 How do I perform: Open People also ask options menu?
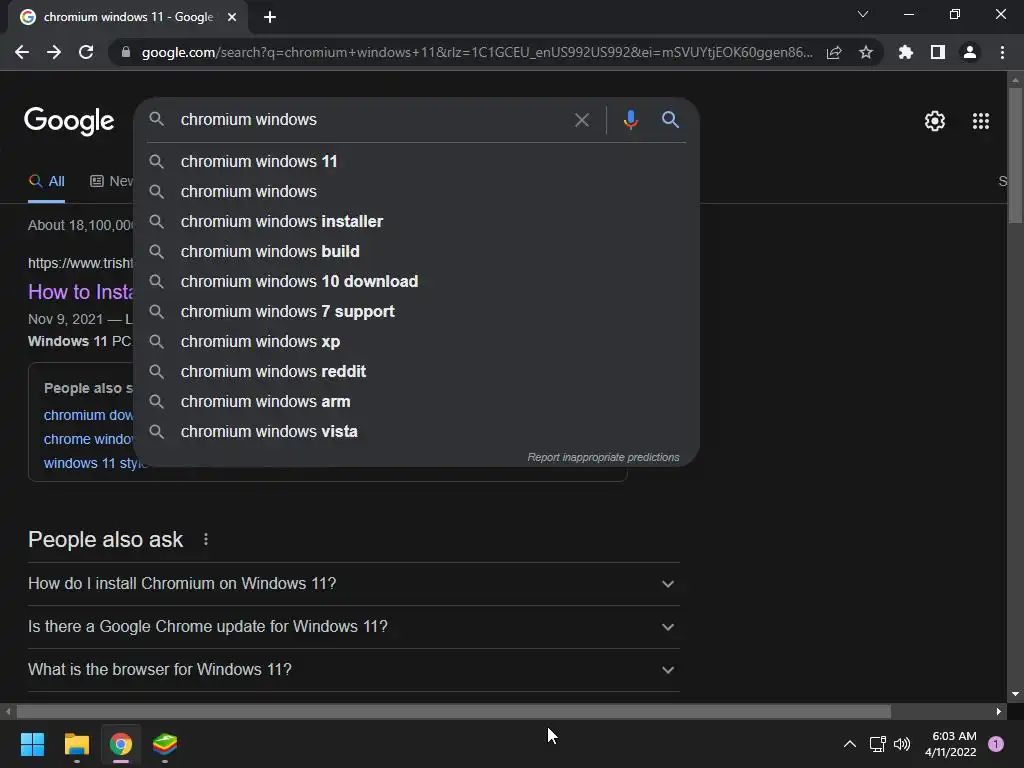[206, 539]
